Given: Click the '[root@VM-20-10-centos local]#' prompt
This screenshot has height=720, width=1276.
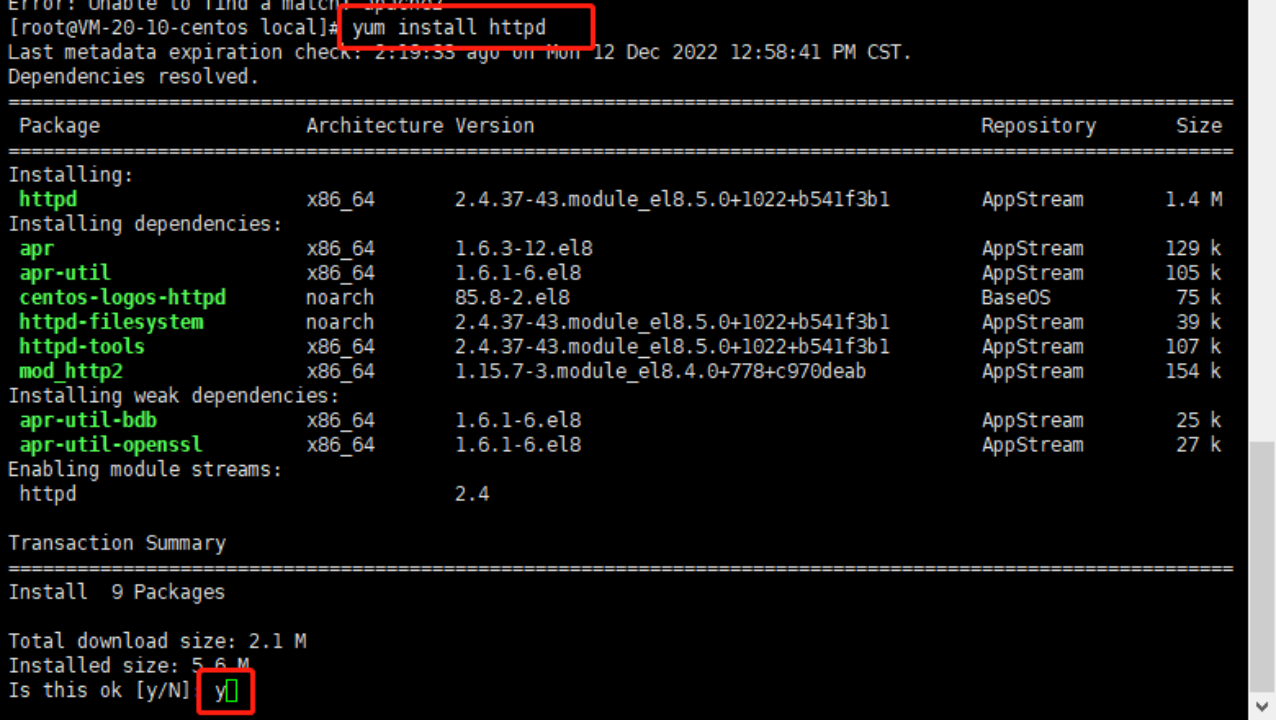Looking at the screenshot, I should pyautogui.click(x=174, y=28).
